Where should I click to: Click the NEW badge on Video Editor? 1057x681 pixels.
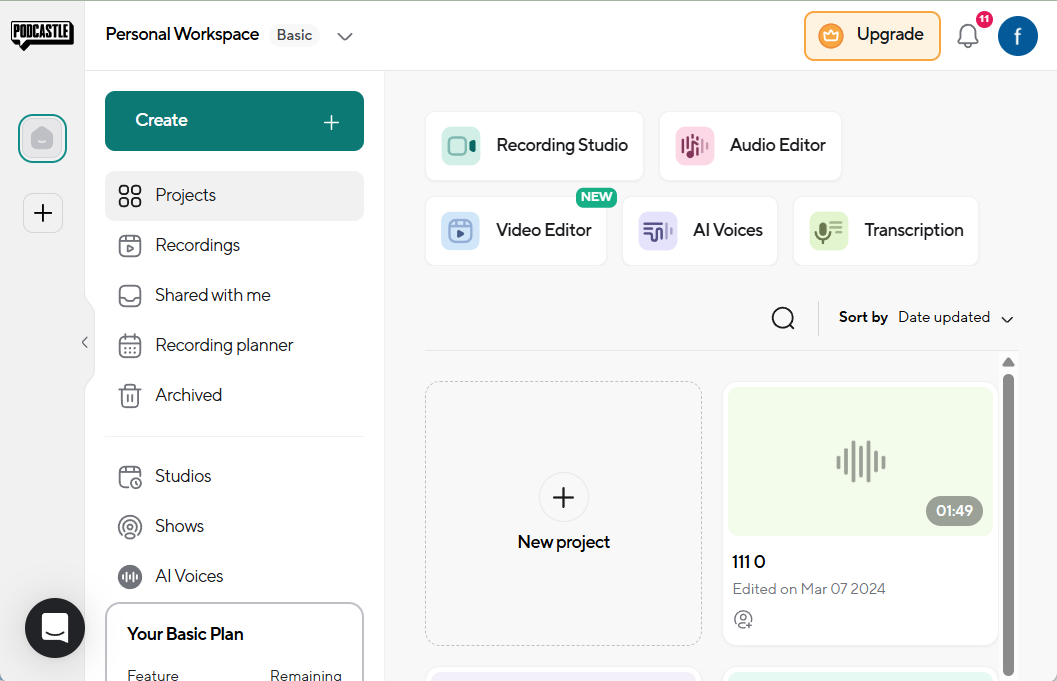pos(597,197)
